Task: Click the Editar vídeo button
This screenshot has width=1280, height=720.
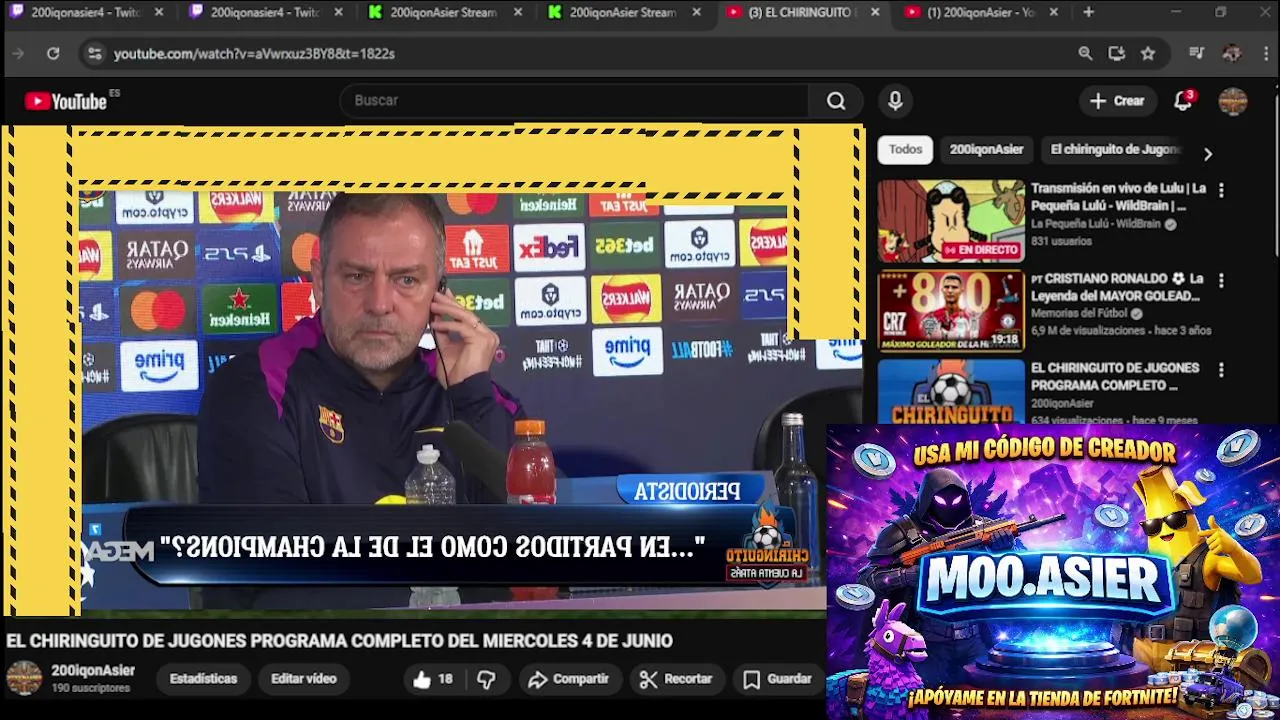Action: click(x=303, y=679)
